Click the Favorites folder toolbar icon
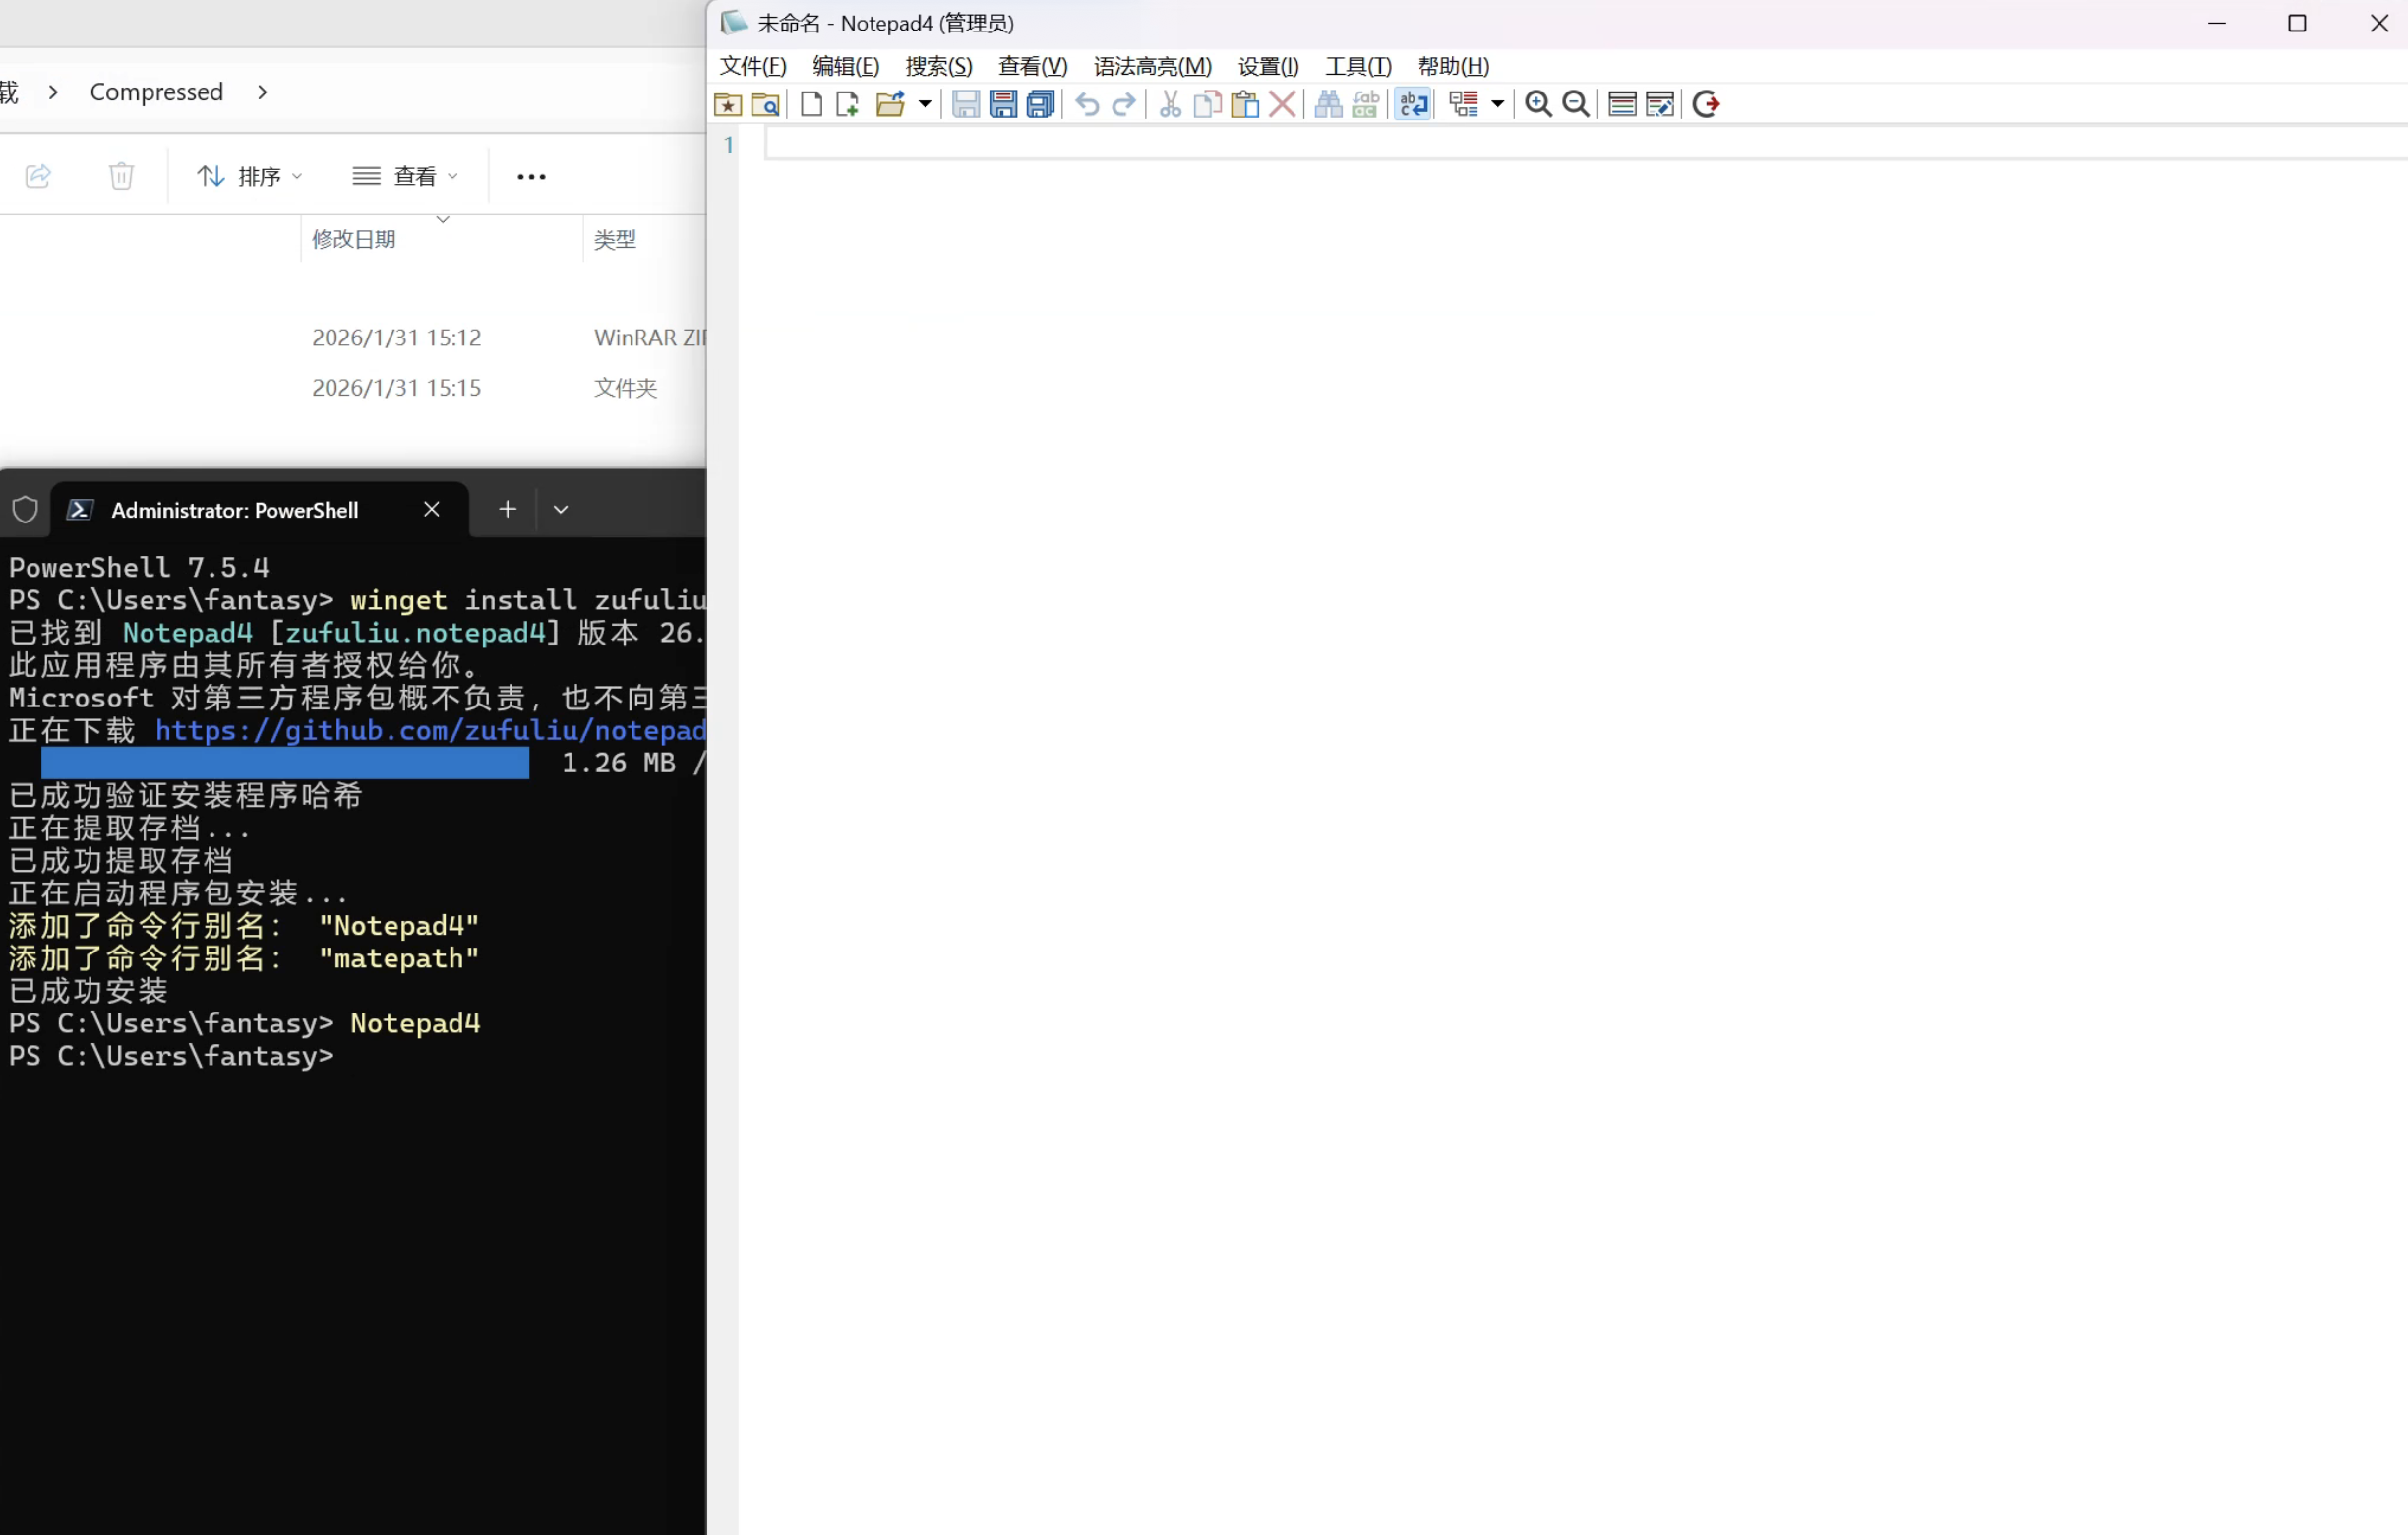Image resolution: width=2408 pixels, height=1535 pixels. pos(728,104)
